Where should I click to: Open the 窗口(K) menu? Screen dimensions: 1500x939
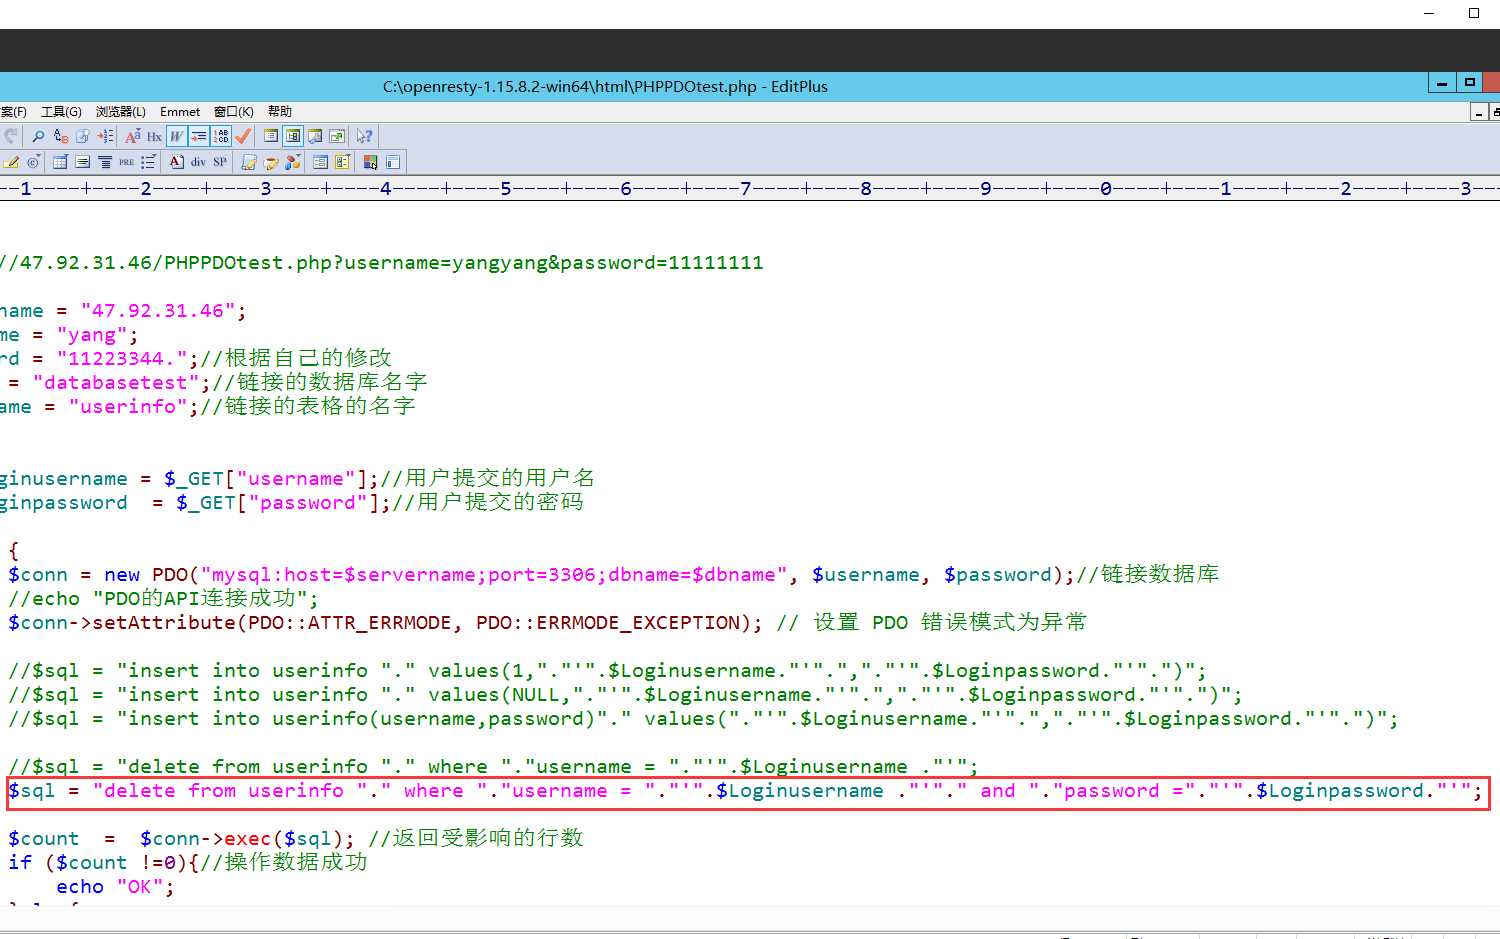pyautogui.click(x=234, y=112)
